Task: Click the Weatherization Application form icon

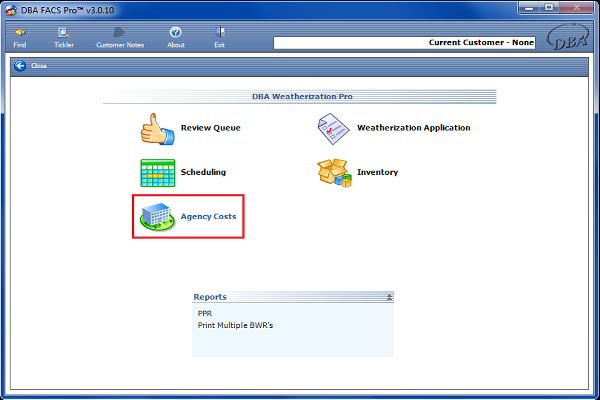Action: click(x=333, y=129)
